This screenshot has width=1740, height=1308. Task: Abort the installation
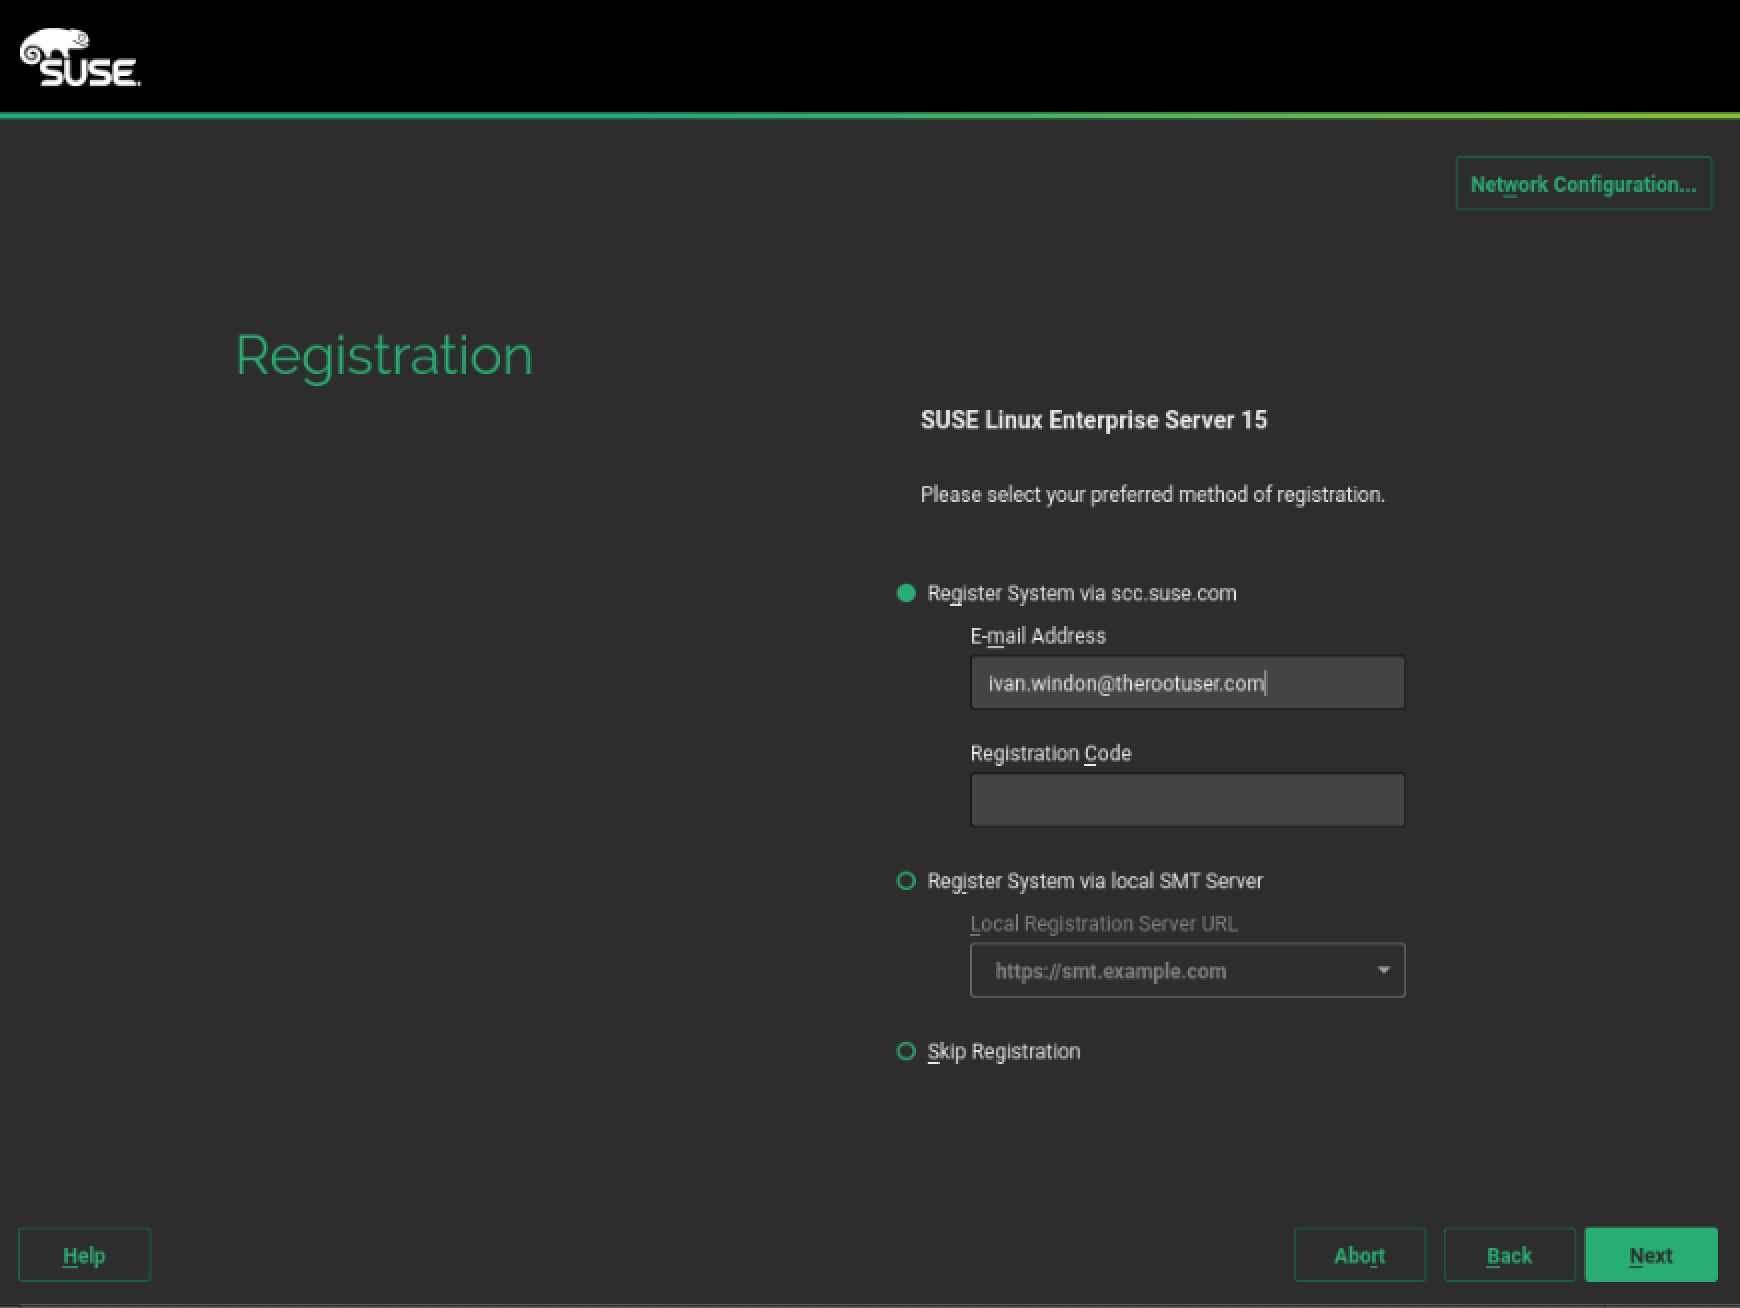coord(1359,1254)
